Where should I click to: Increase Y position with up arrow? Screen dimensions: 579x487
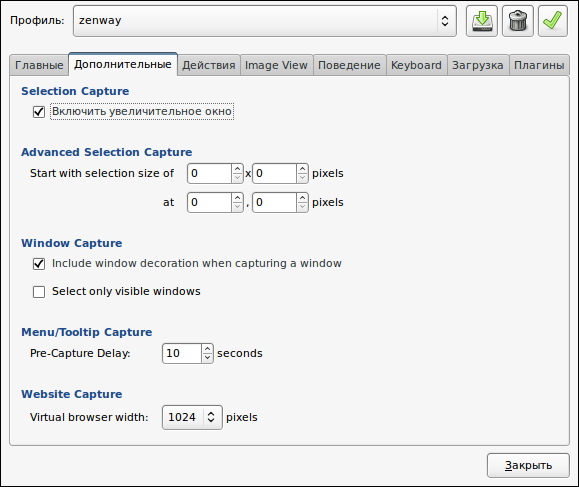[302, 198]
